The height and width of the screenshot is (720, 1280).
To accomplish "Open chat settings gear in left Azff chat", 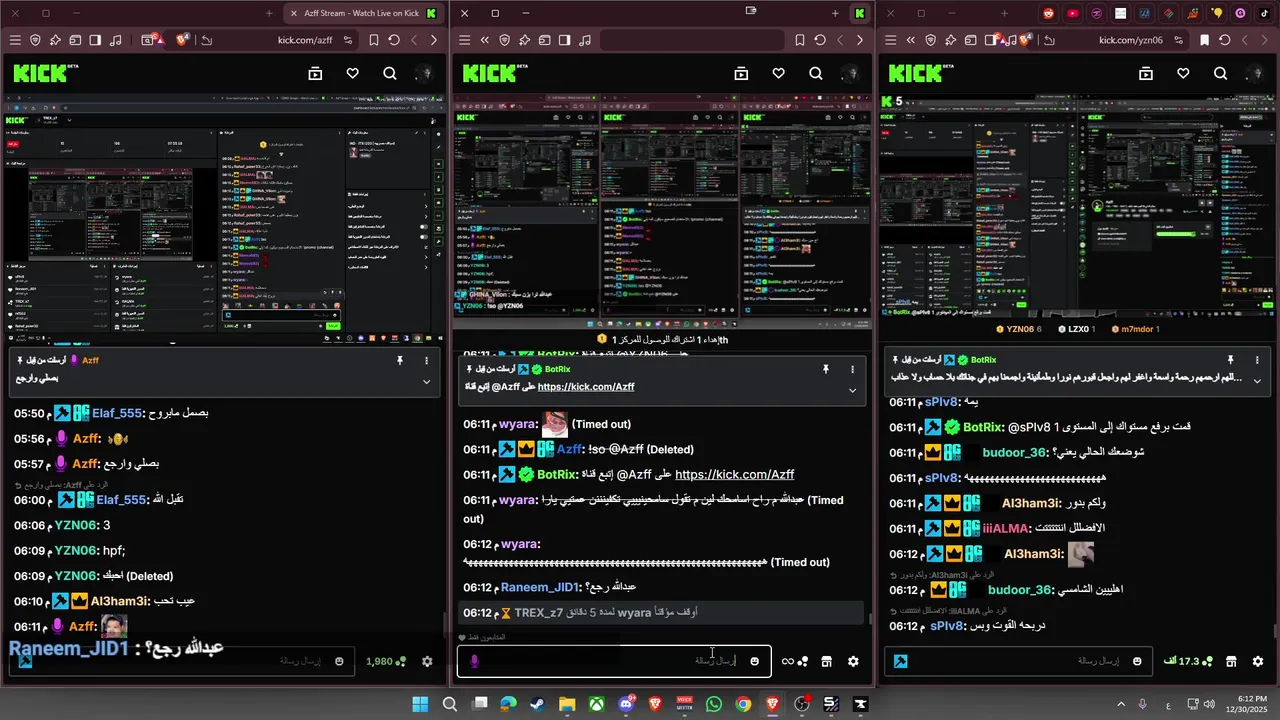I will 427,661.
